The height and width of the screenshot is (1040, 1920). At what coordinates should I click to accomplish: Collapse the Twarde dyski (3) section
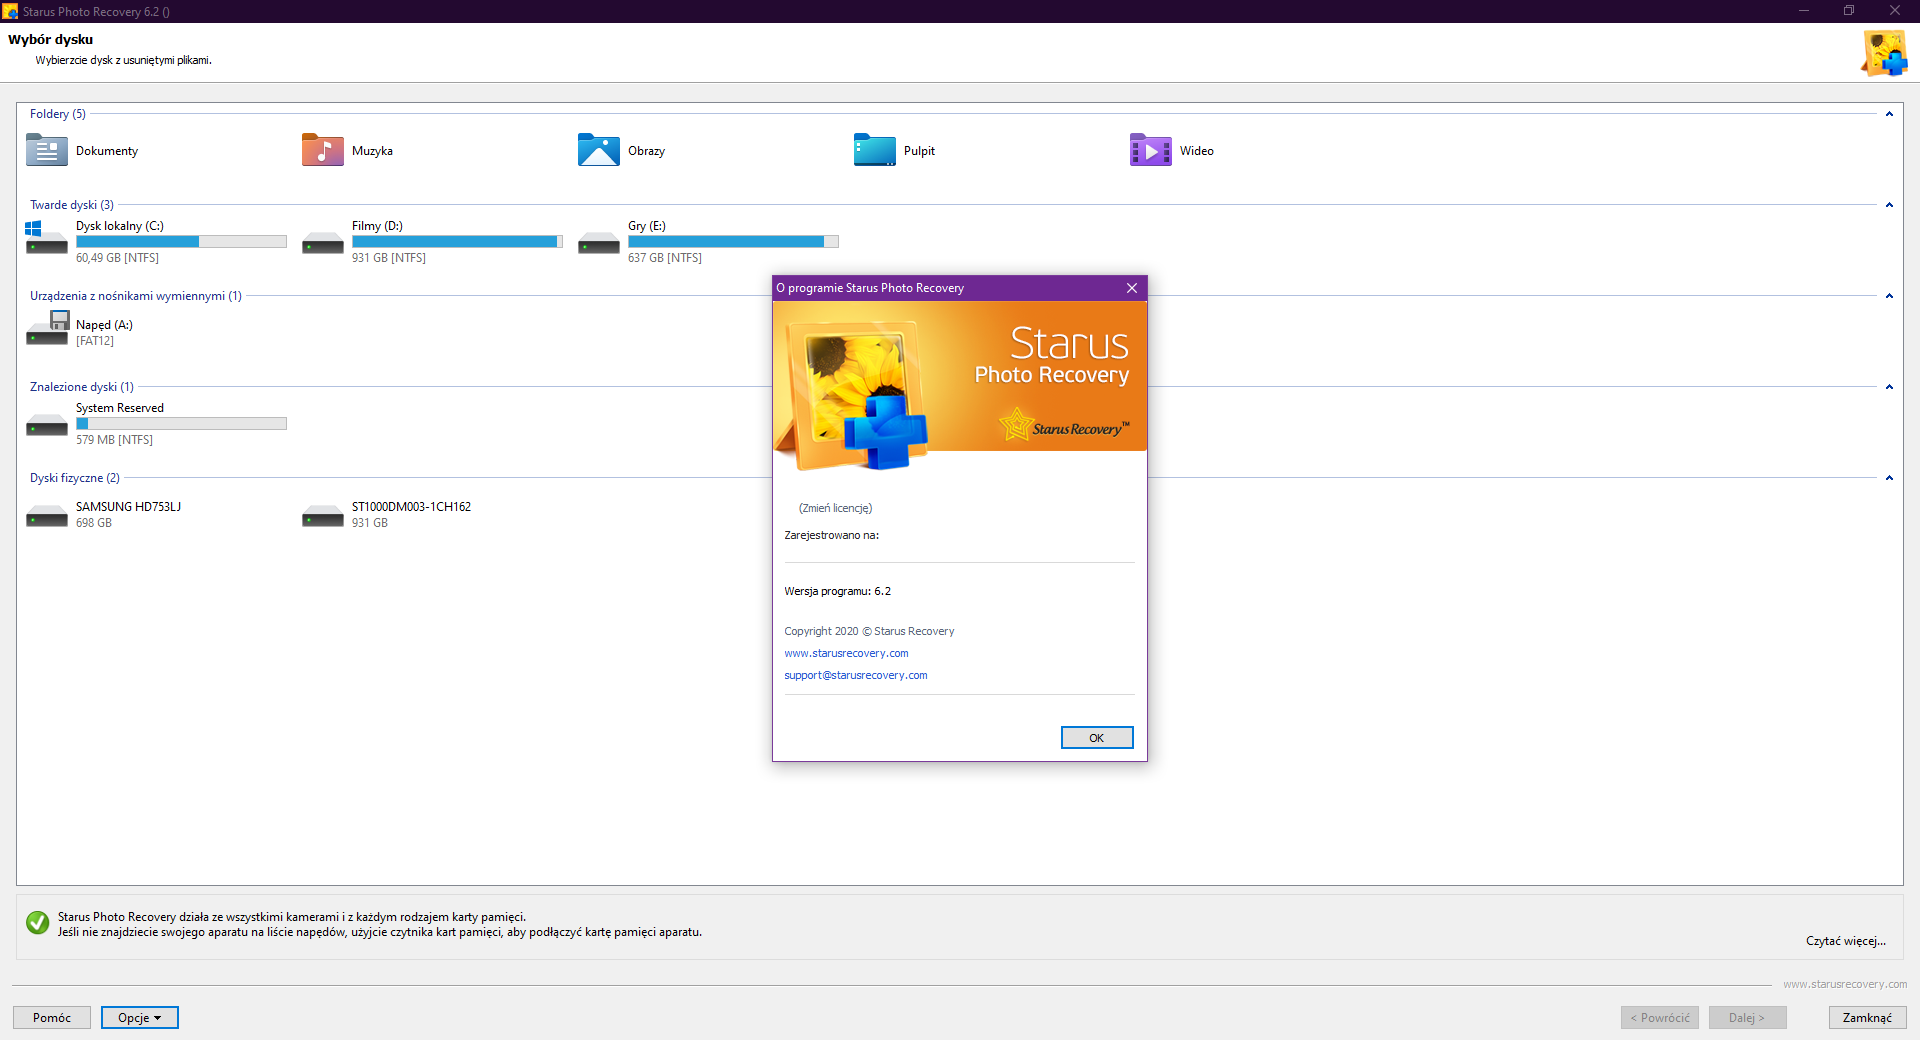click(x=1889, y=205)
